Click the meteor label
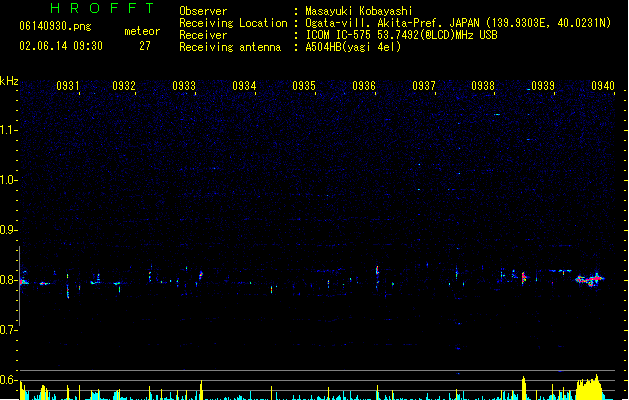Viewport: 629px width, 400px height. point(142,31)
